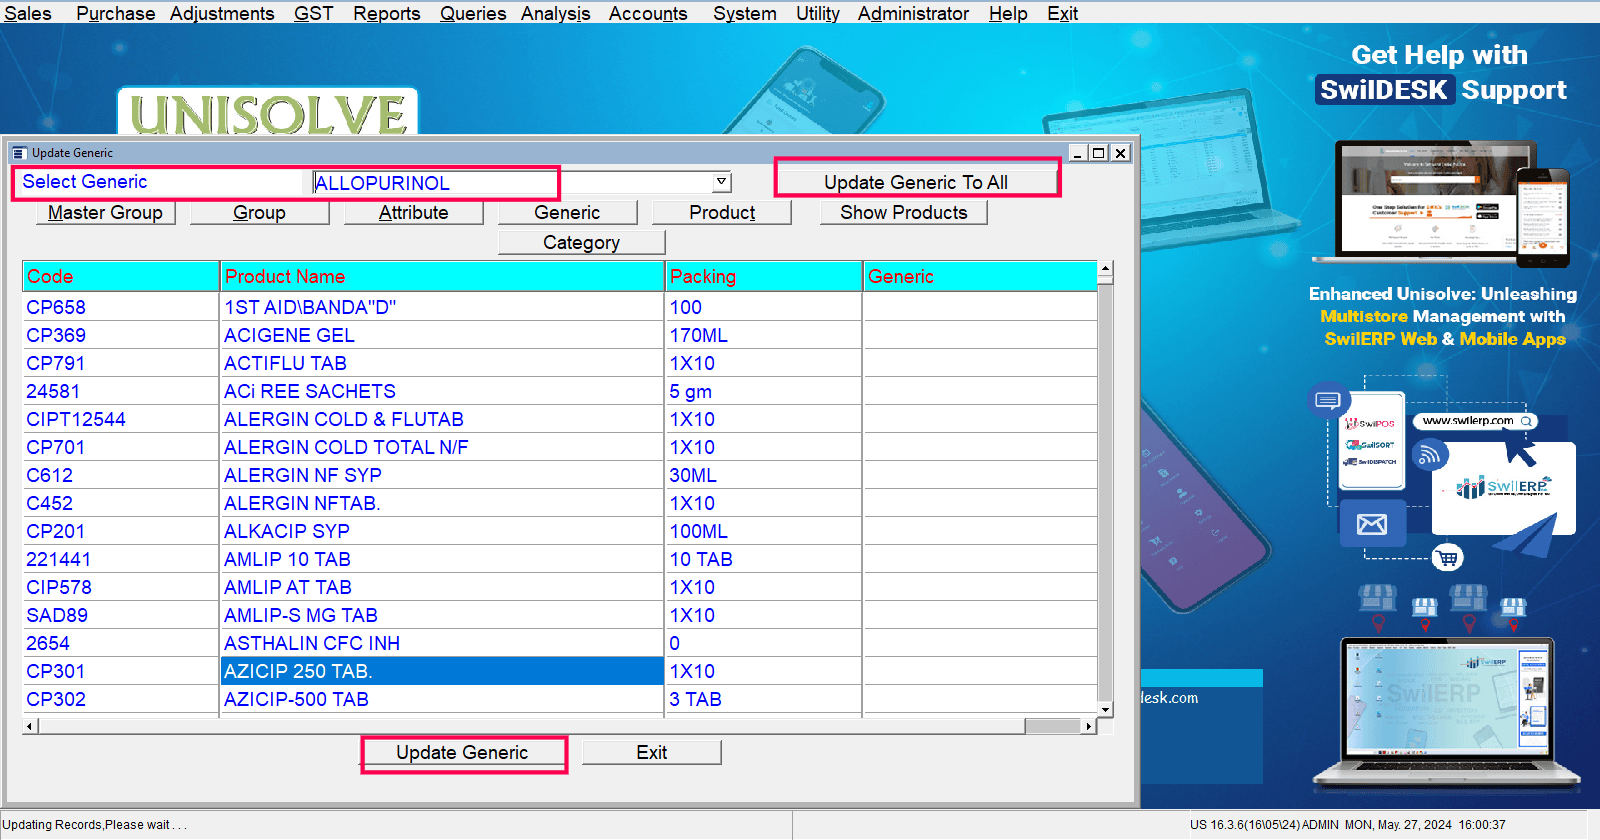
Task: Click the scroll up arrow of table
Action: (1105, 269)
